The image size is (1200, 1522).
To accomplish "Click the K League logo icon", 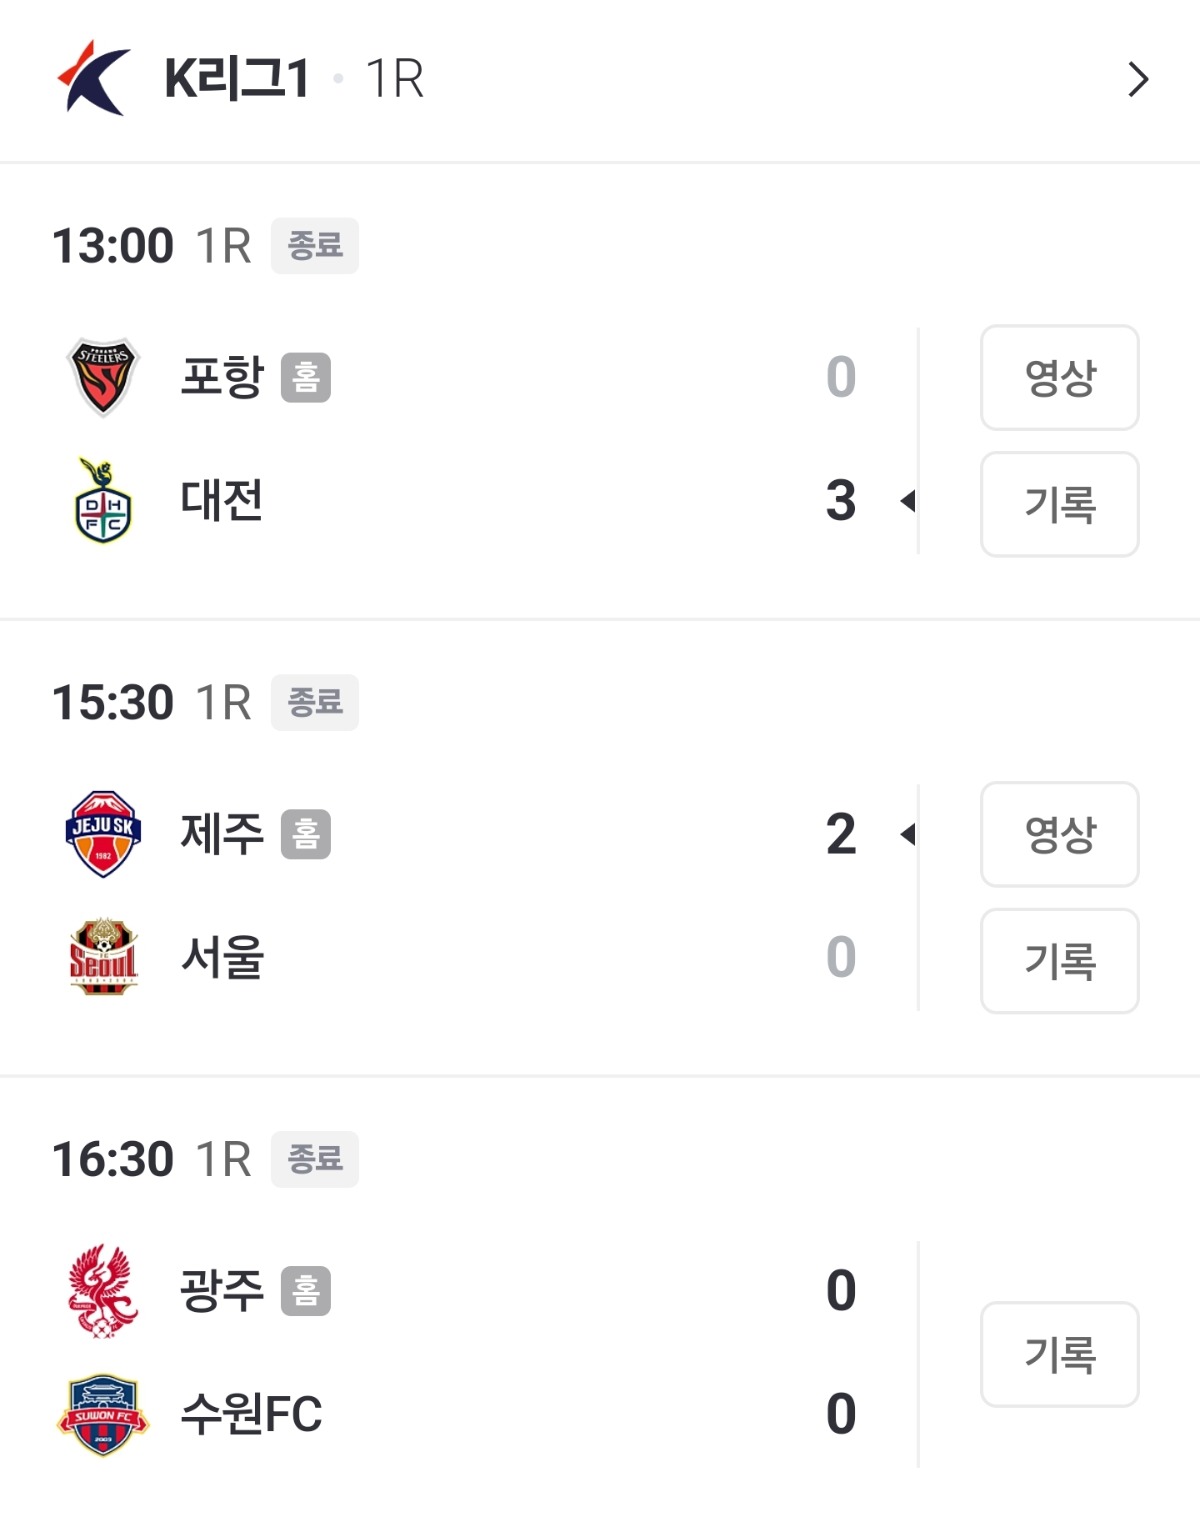I will tap(94, 78).
